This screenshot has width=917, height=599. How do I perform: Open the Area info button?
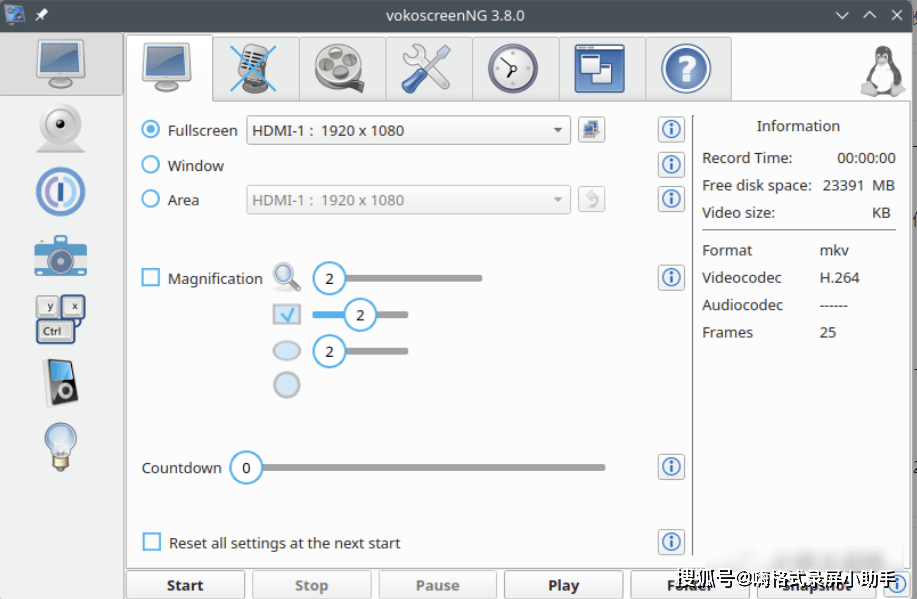pyautogui.click(x=671, y=199)
